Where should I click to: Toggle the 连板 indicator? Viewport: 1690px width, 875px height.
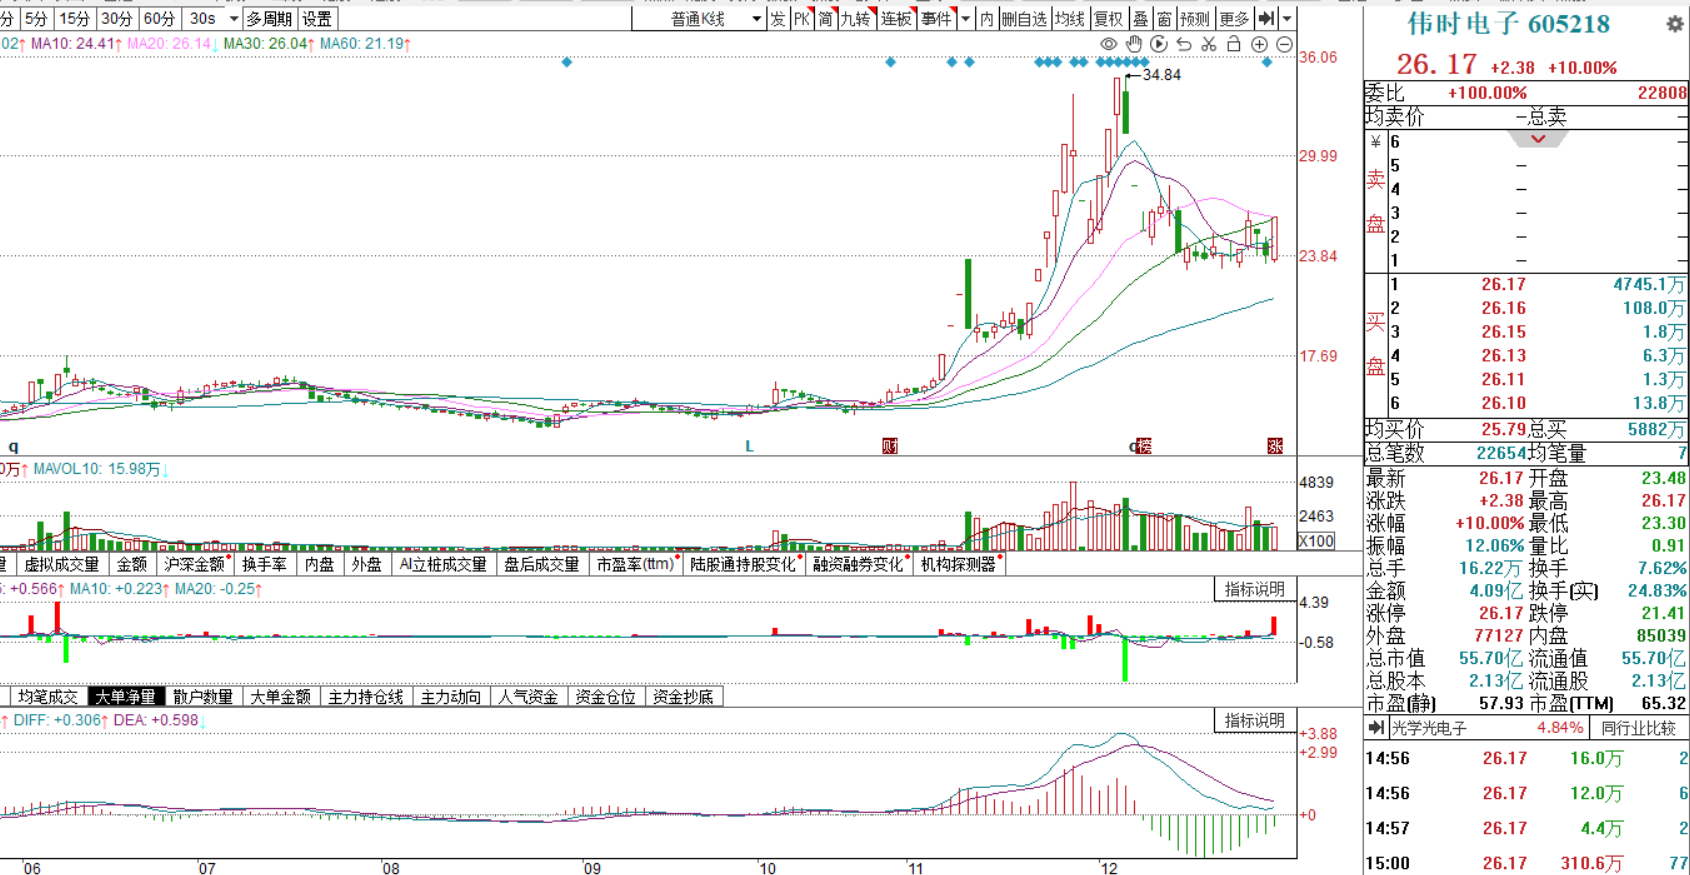896,18
